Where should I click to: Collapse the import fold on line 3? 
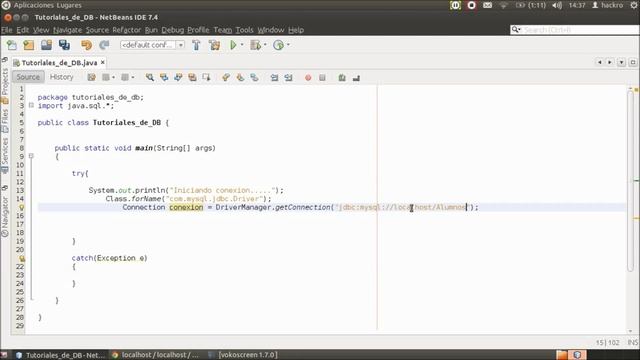pos(31,105)
